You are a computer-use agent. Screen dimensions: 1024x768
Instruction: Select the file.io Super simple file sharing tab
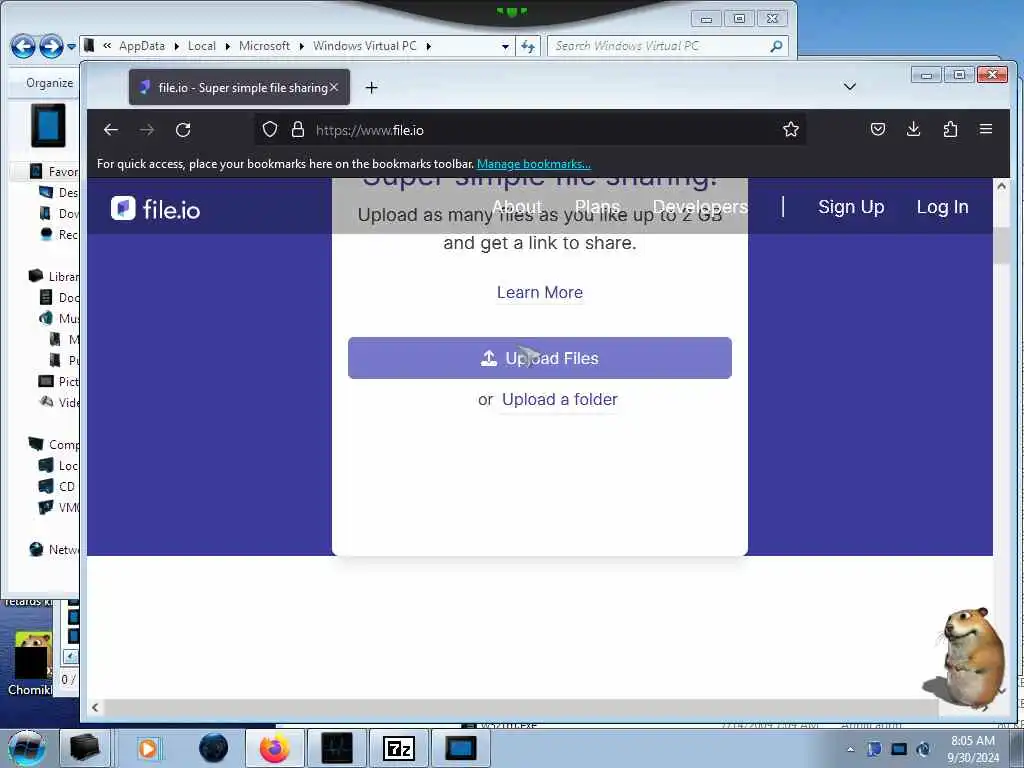coord(239,88)
